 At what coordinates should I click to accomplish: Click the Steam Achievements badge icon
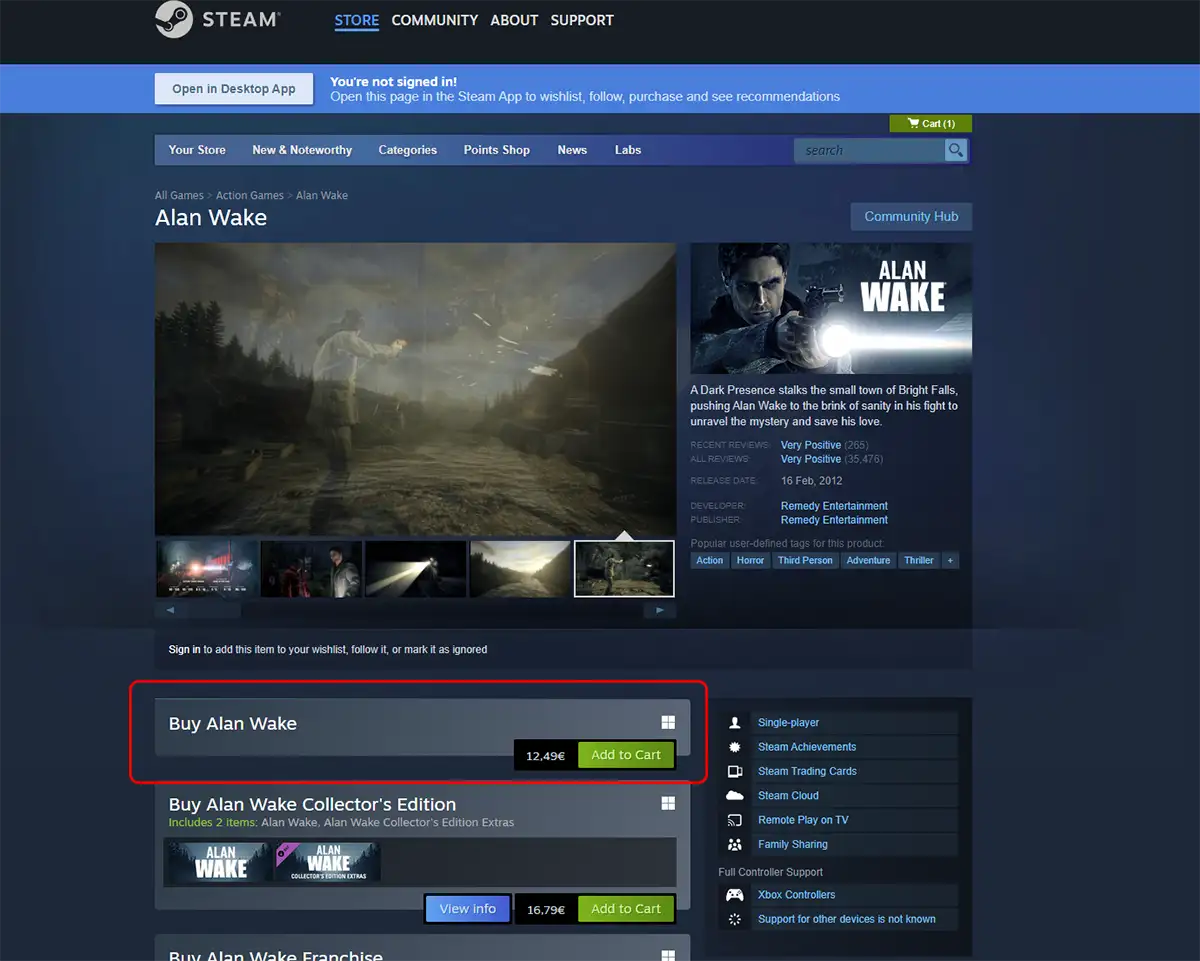coord(735,746)
